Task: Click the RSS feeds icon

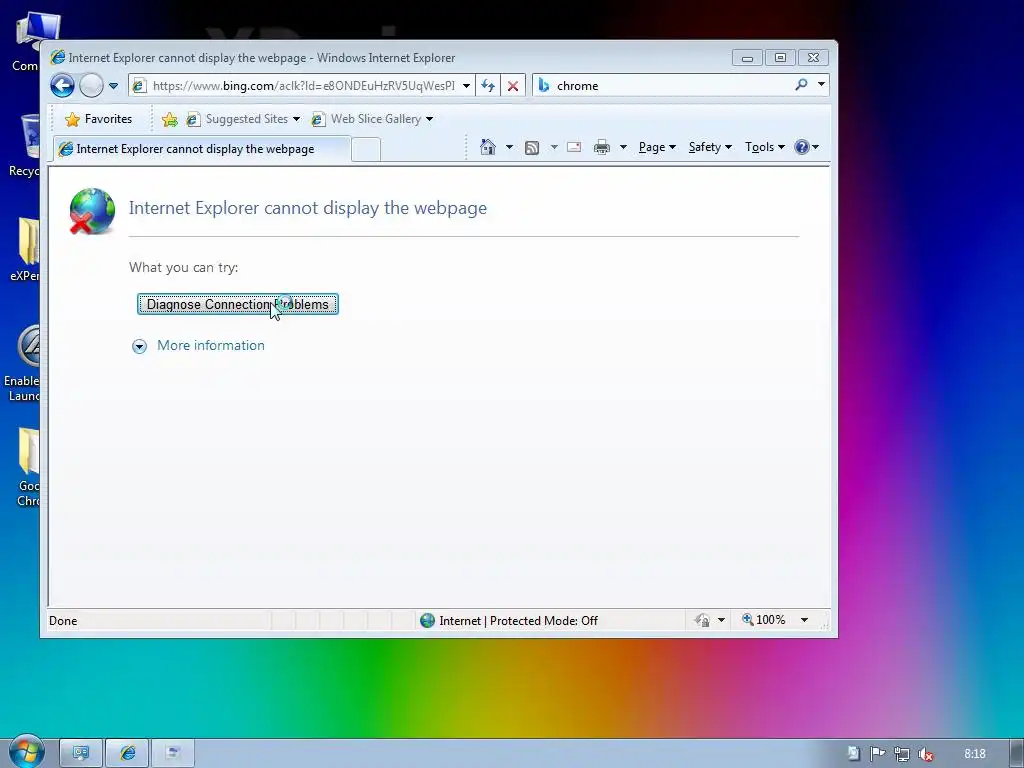Action: click(532, 148)
